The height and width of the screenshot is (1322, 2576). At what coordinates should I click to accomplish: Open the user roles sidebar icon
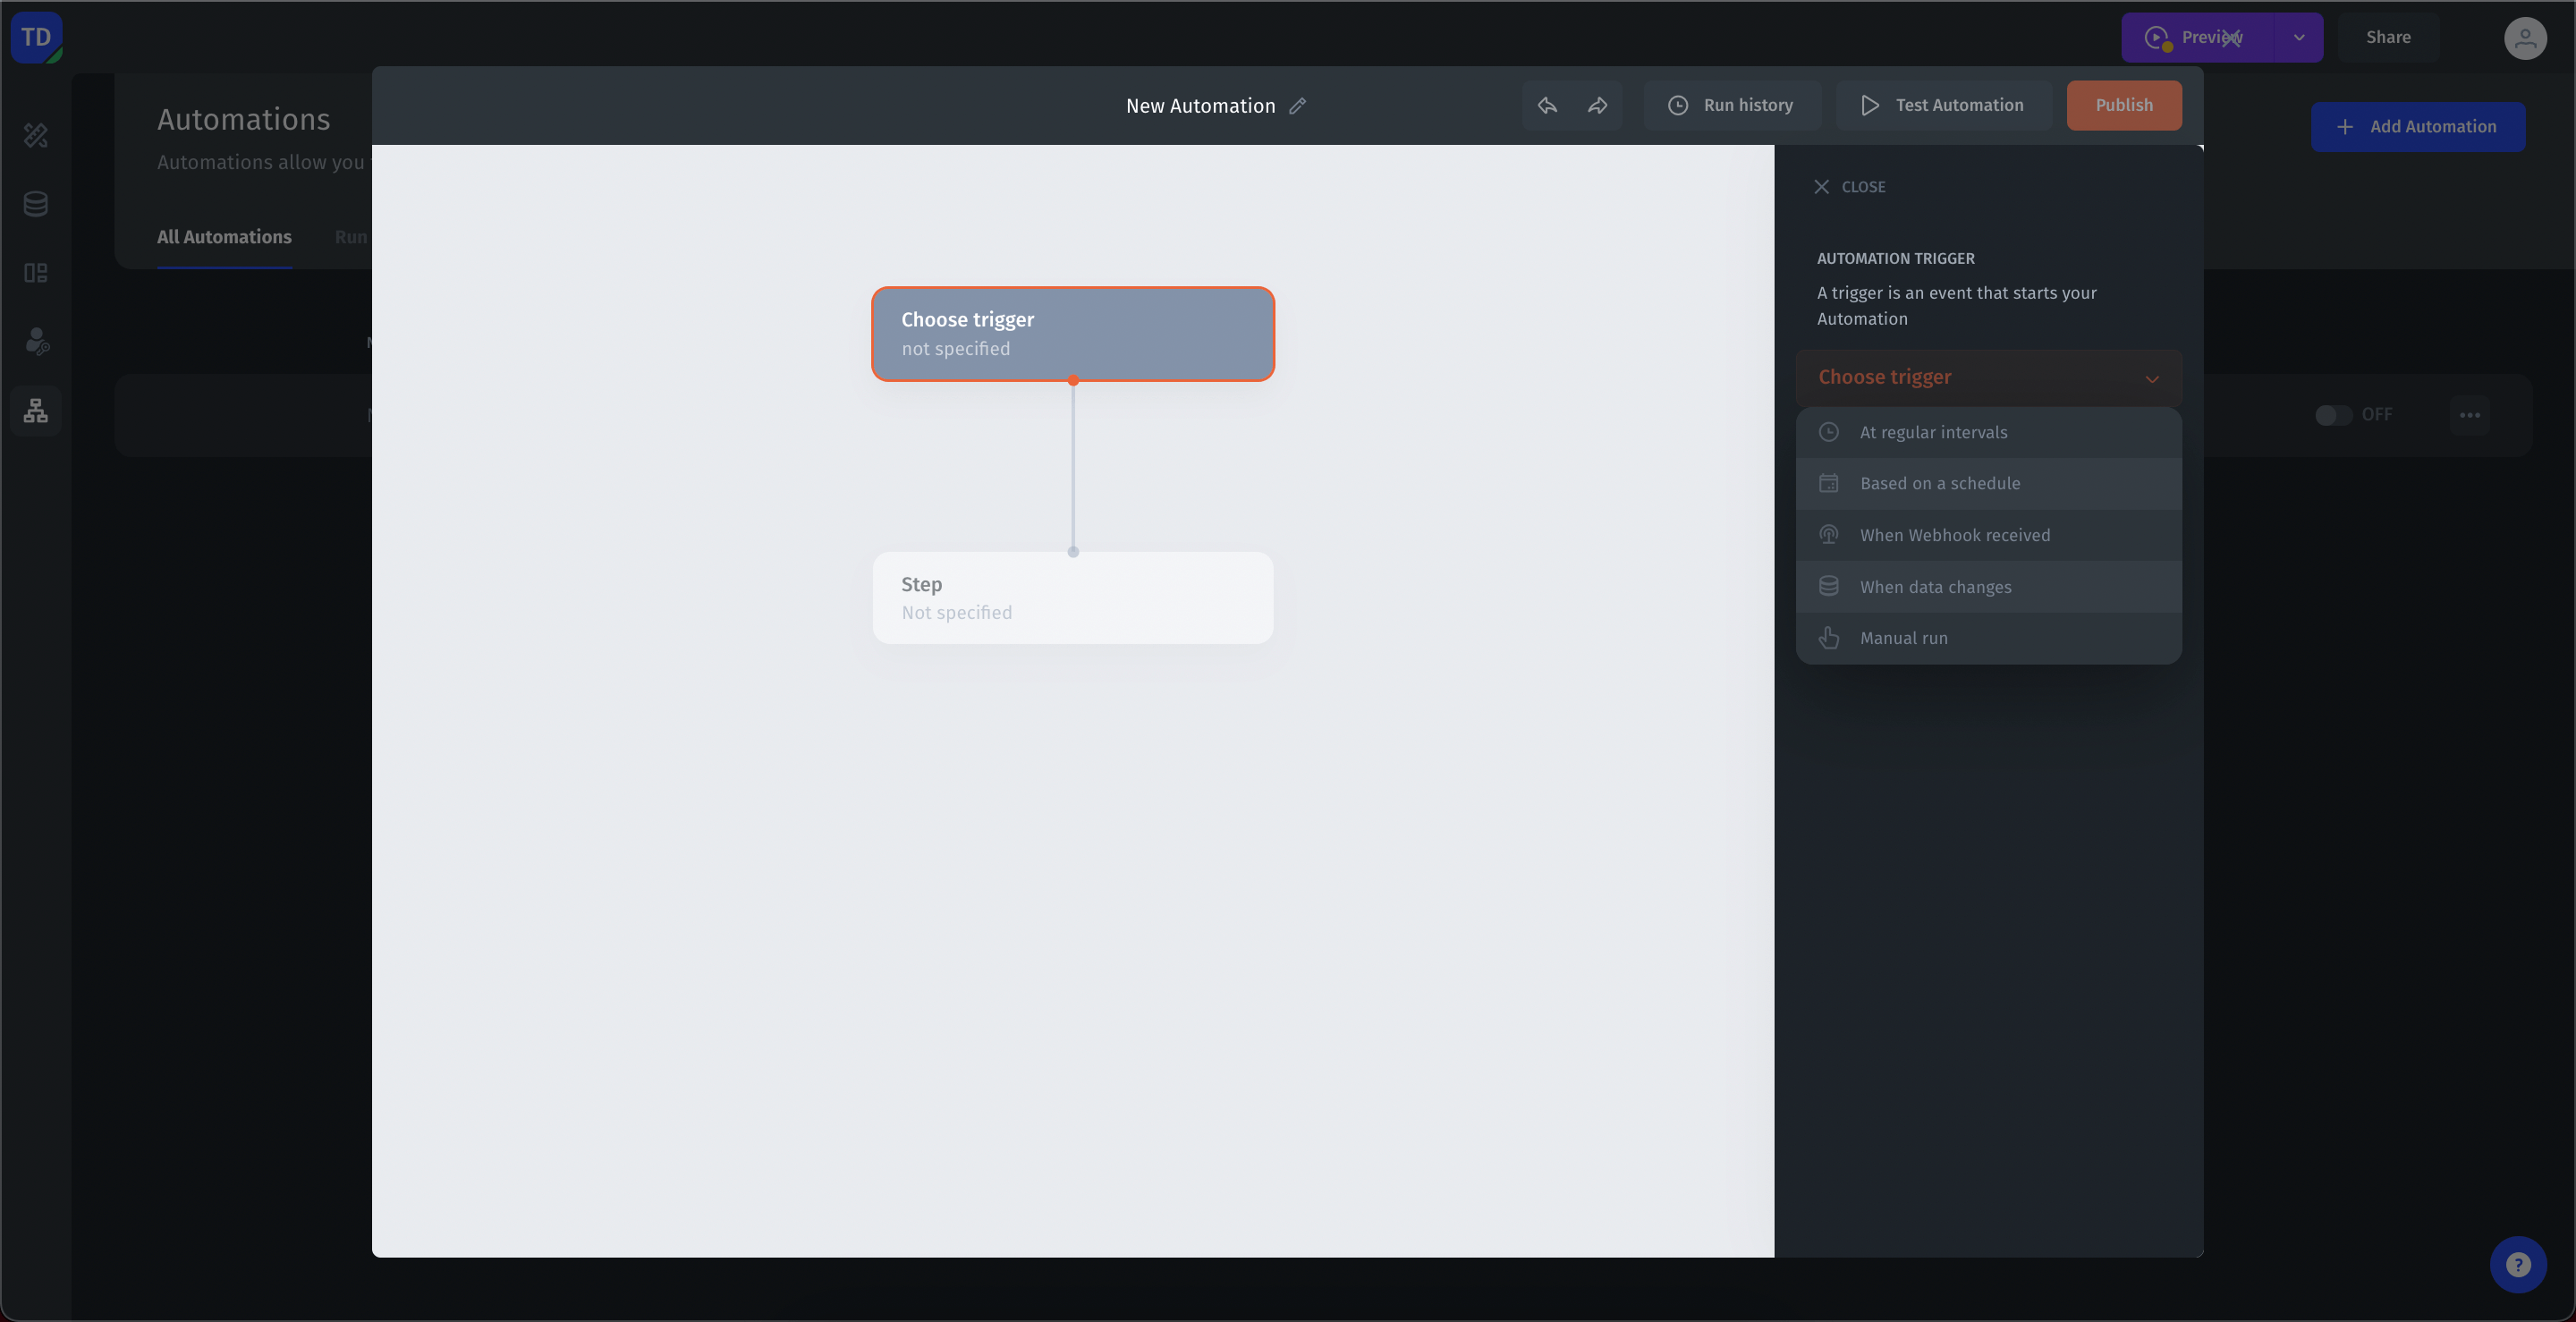click(36, 342)
